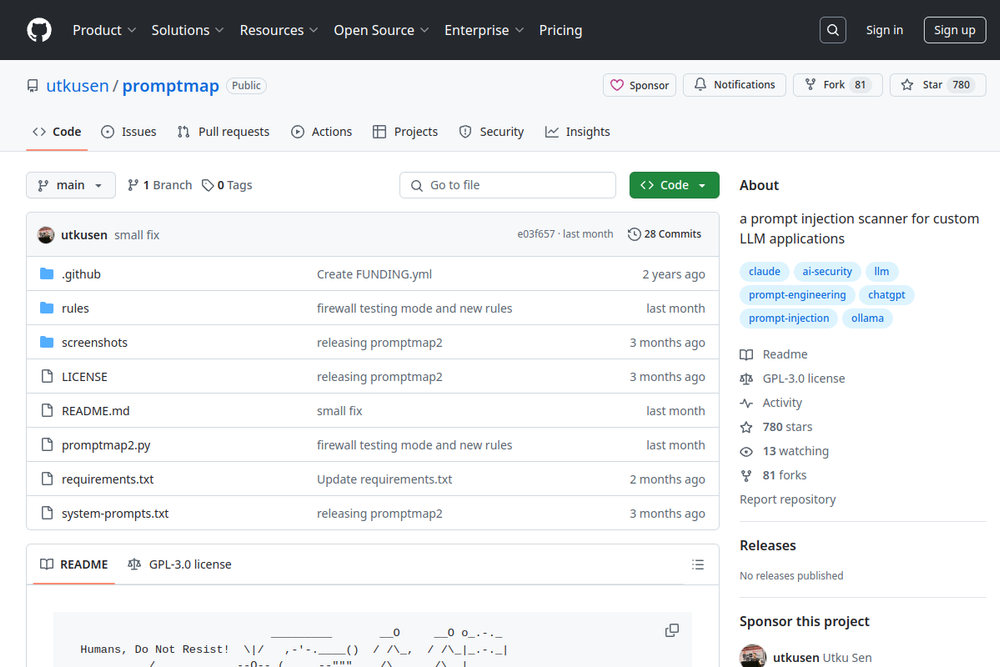The image size is (1000, 667).
Task: Click the Go to file field
Action: (x=508, y=185)
